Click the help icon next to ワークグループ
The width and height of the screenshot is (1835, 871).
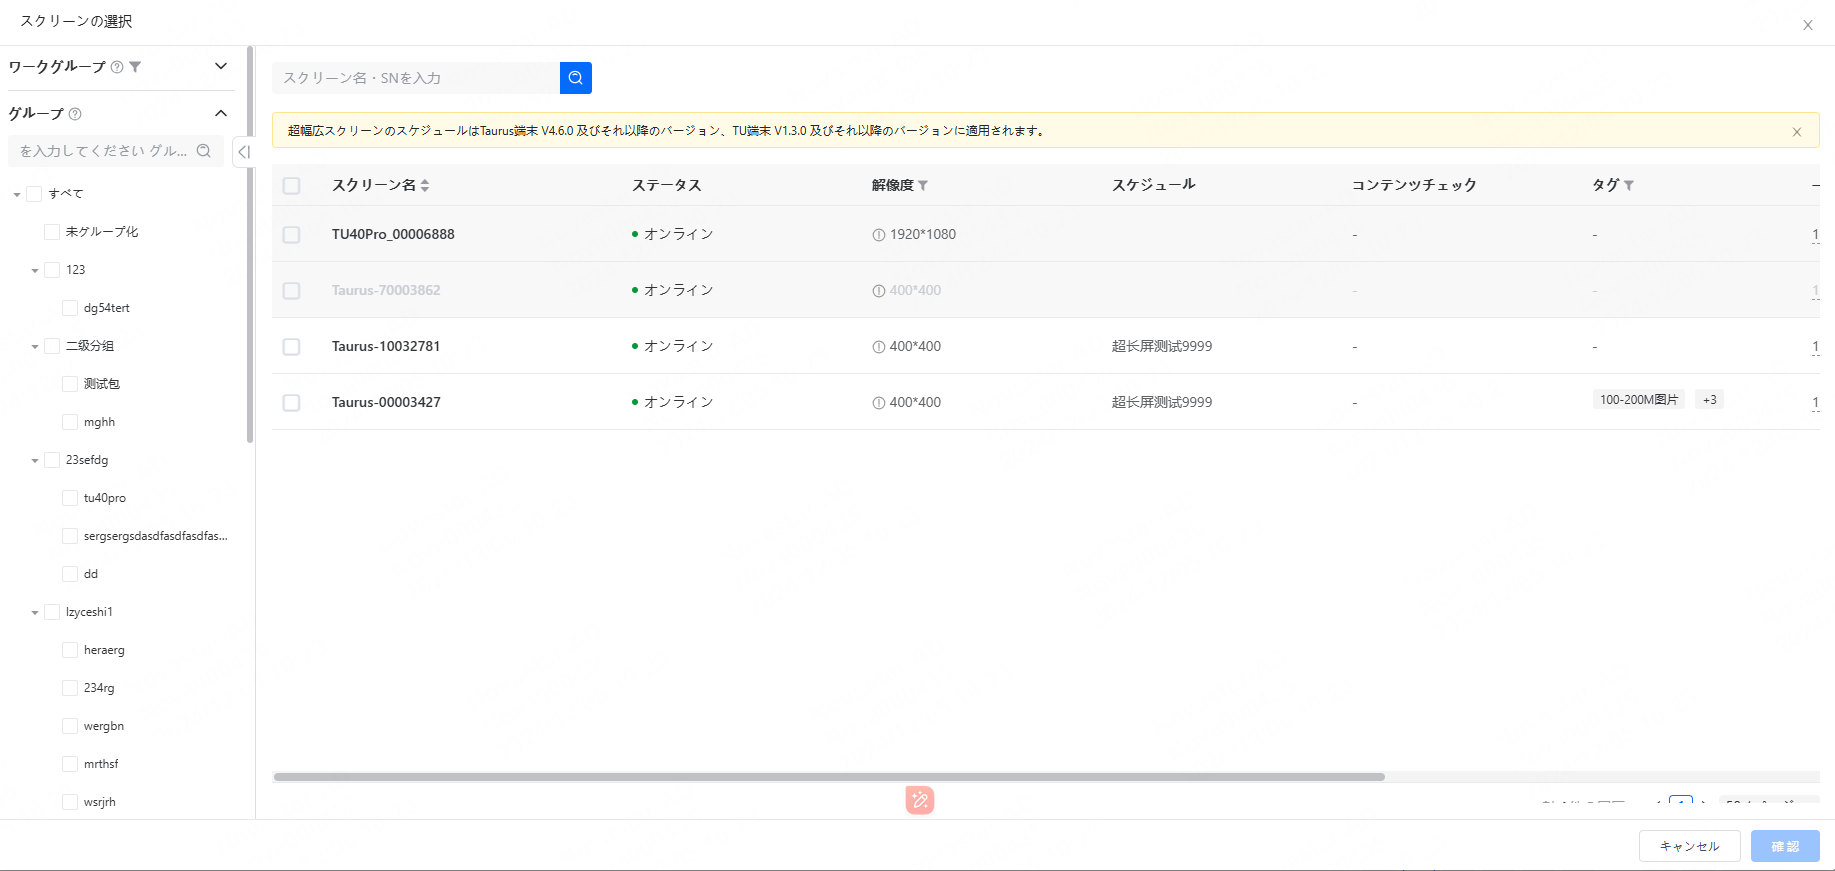tap(117, 67)
